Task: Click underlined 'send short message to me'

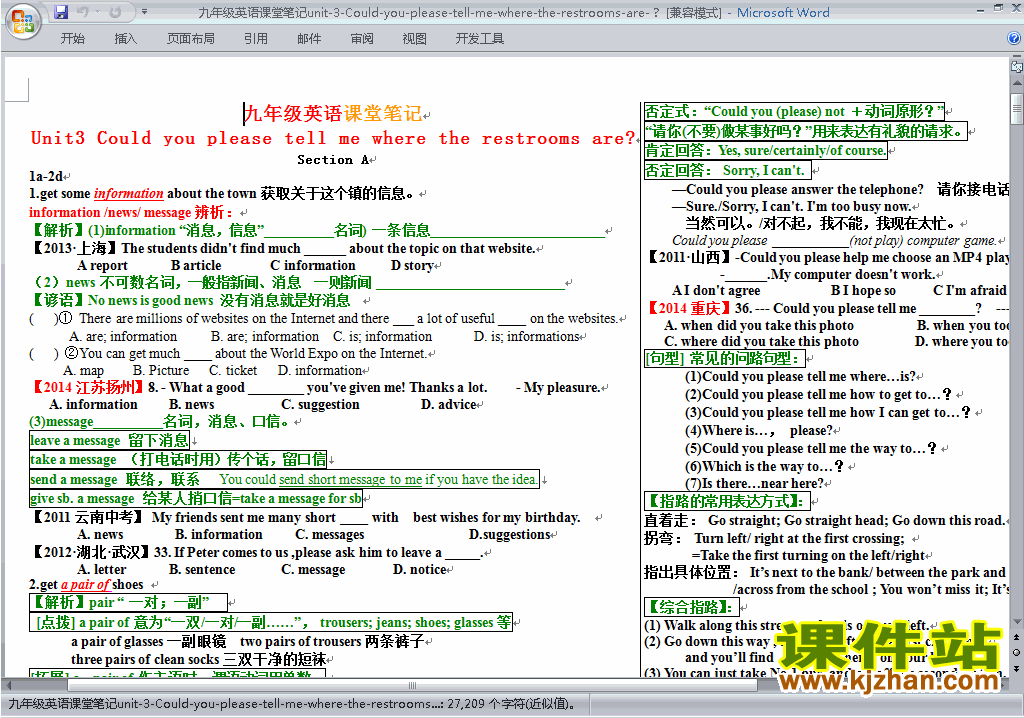Action: click(350, 480)
